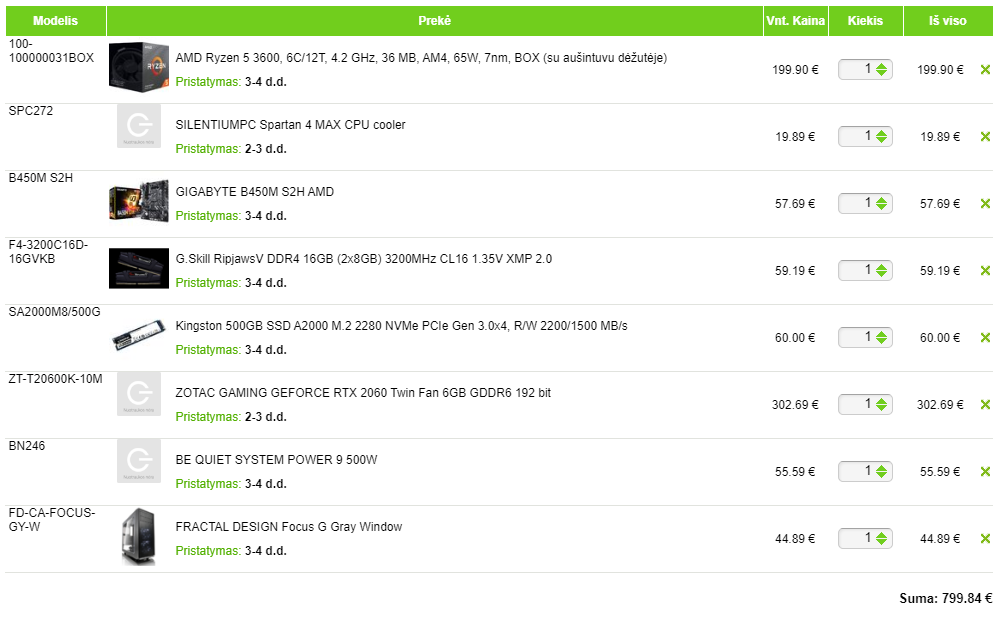Select model code SPC272

pyautogui.click(x=31, y=111)
